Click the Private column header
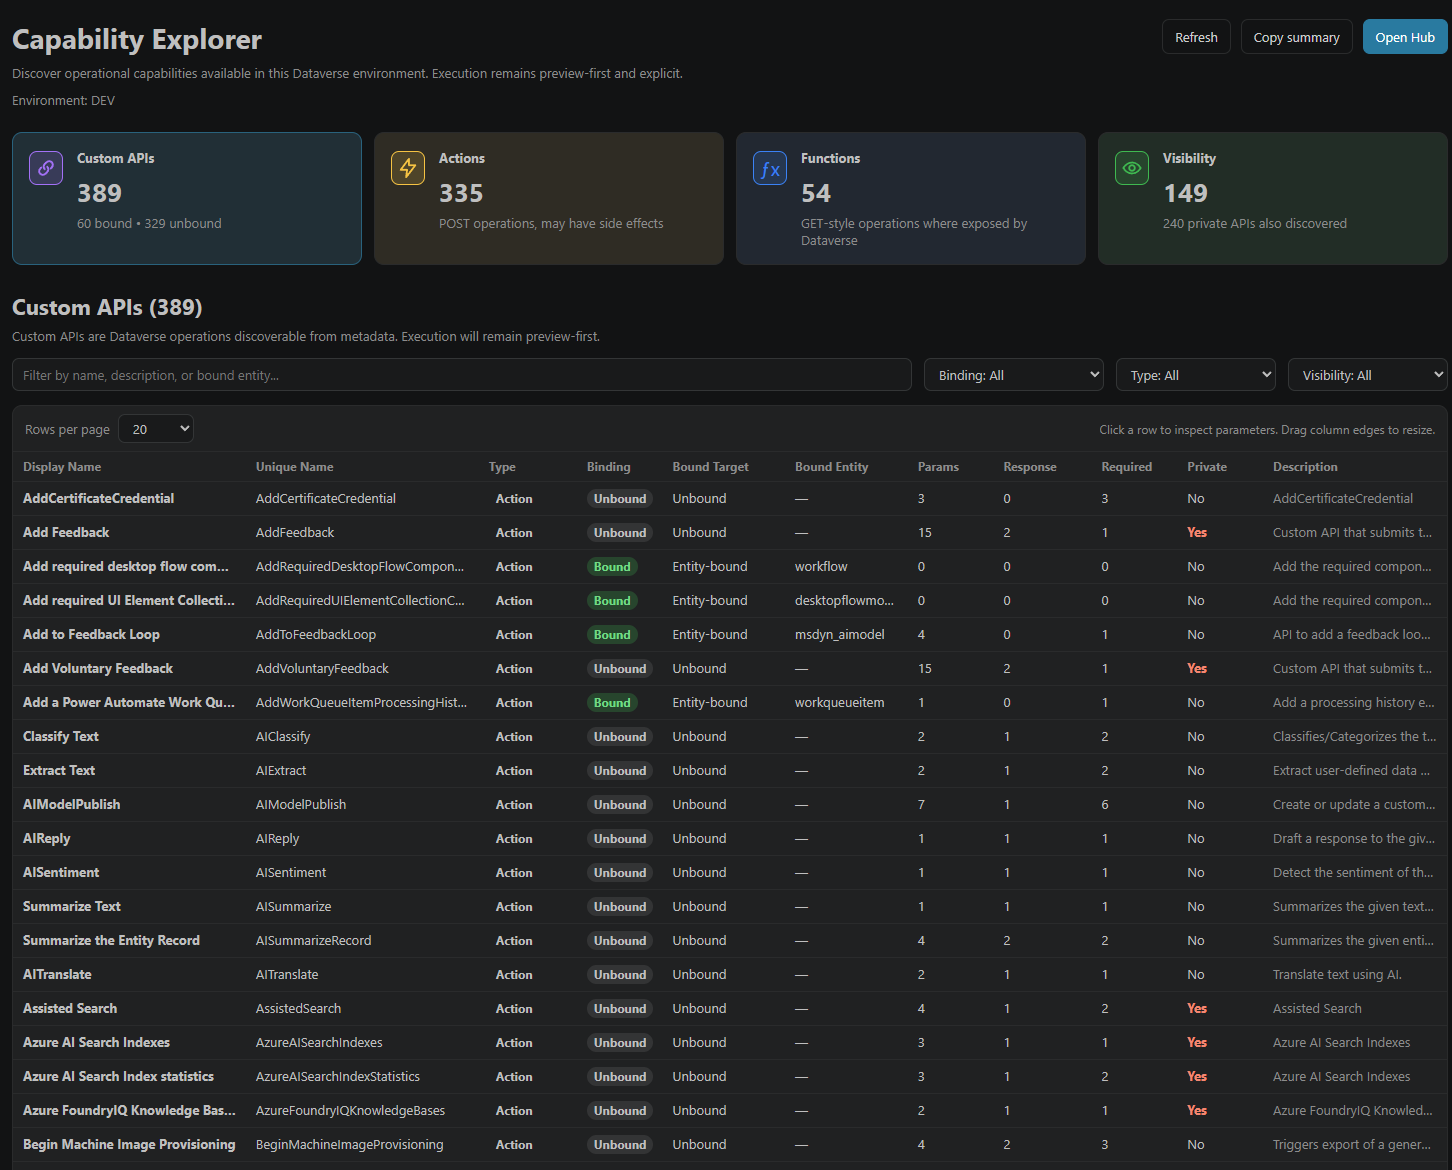The width and height of the screenshot is (1452, 1170). pos(1207,467)
